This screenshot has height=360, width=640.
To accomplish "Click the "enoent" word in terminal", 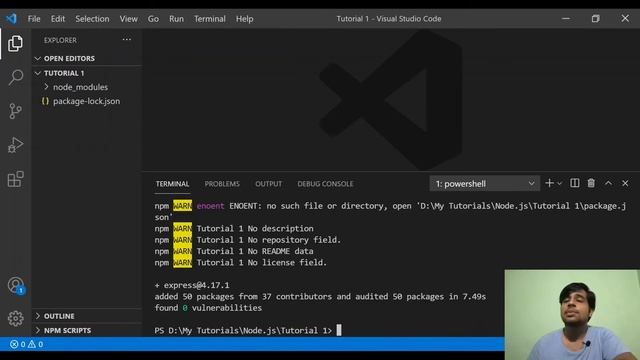I will click(211, 206).
